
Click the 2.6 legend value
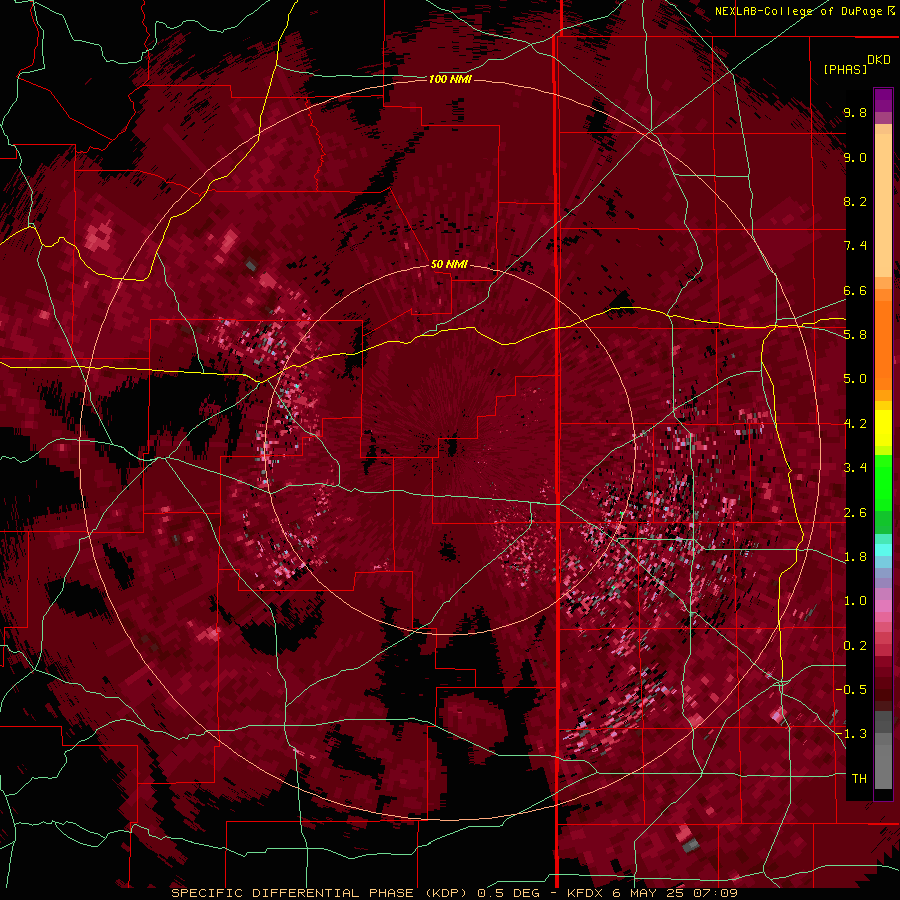(x=855, y=513)
